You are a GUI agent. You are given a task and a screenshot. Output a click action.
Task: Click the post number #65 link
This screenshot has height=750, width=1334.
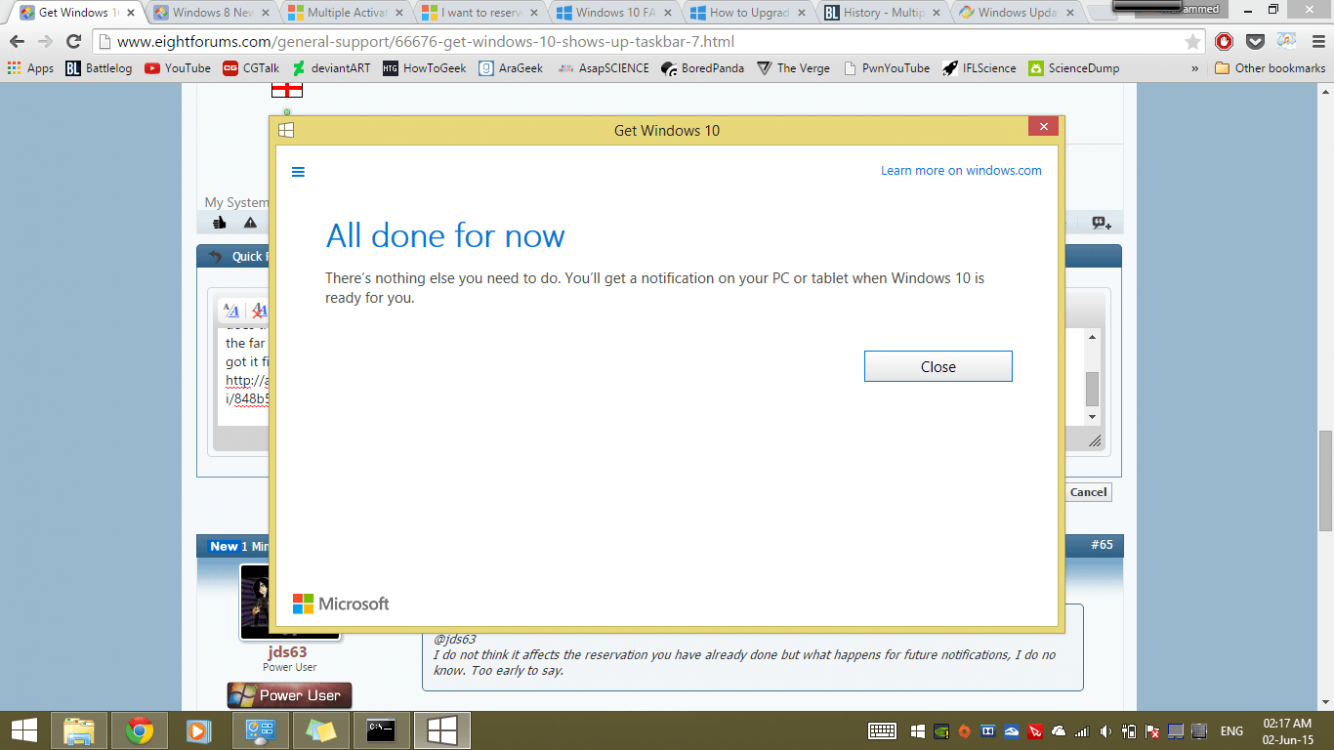click(1101, 545)
